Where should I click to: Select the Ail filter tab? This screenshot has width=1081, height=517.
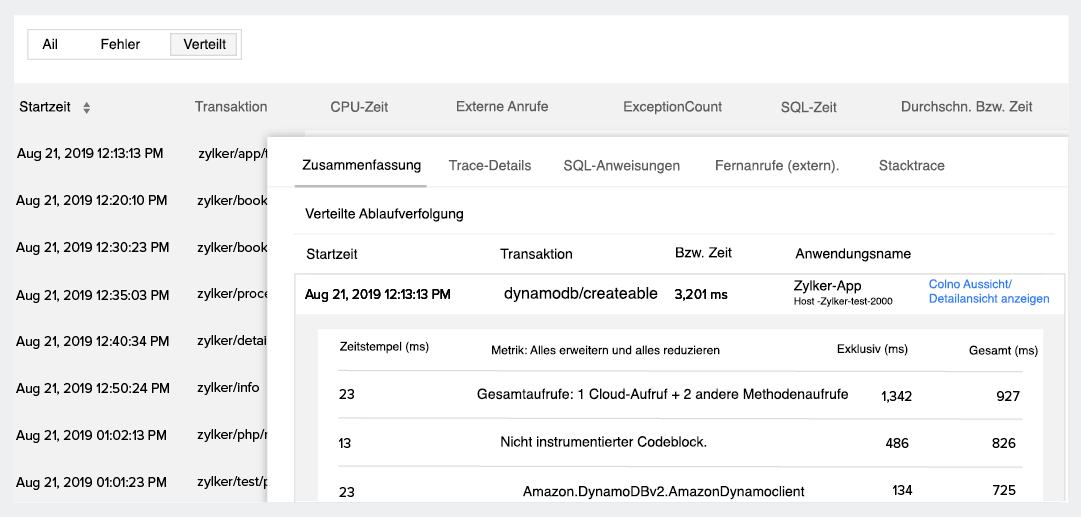pos(50,44)
